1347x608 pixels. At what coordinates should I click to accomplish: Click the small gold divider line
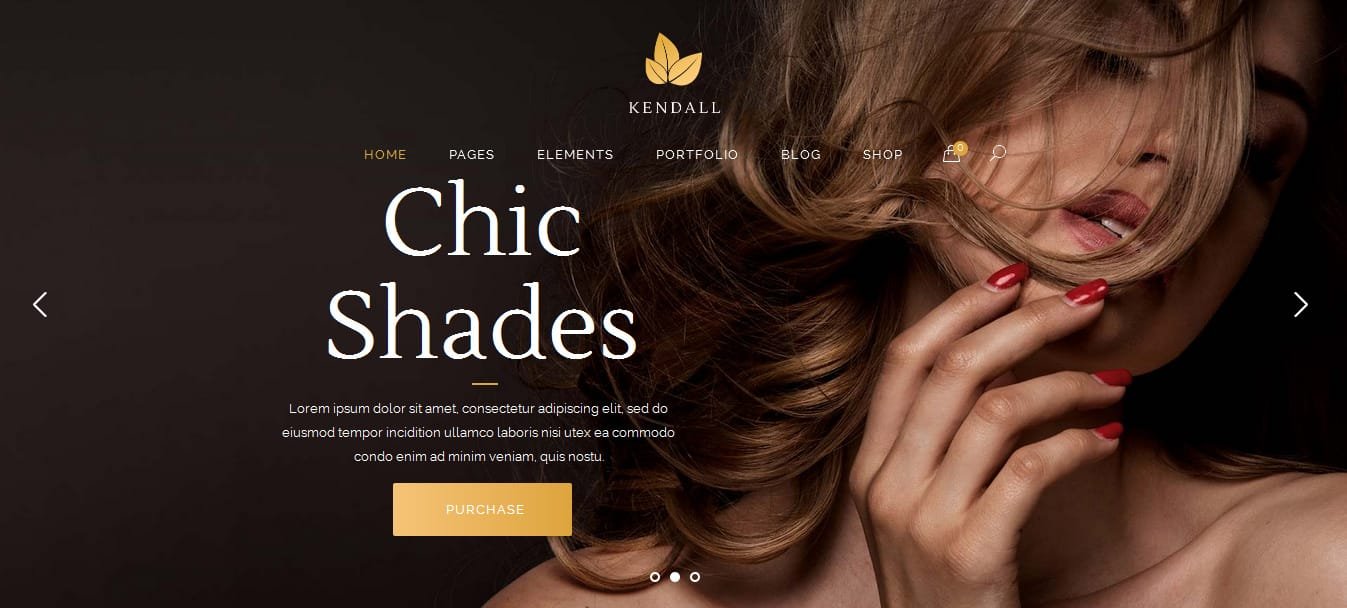tap(484, 383)
